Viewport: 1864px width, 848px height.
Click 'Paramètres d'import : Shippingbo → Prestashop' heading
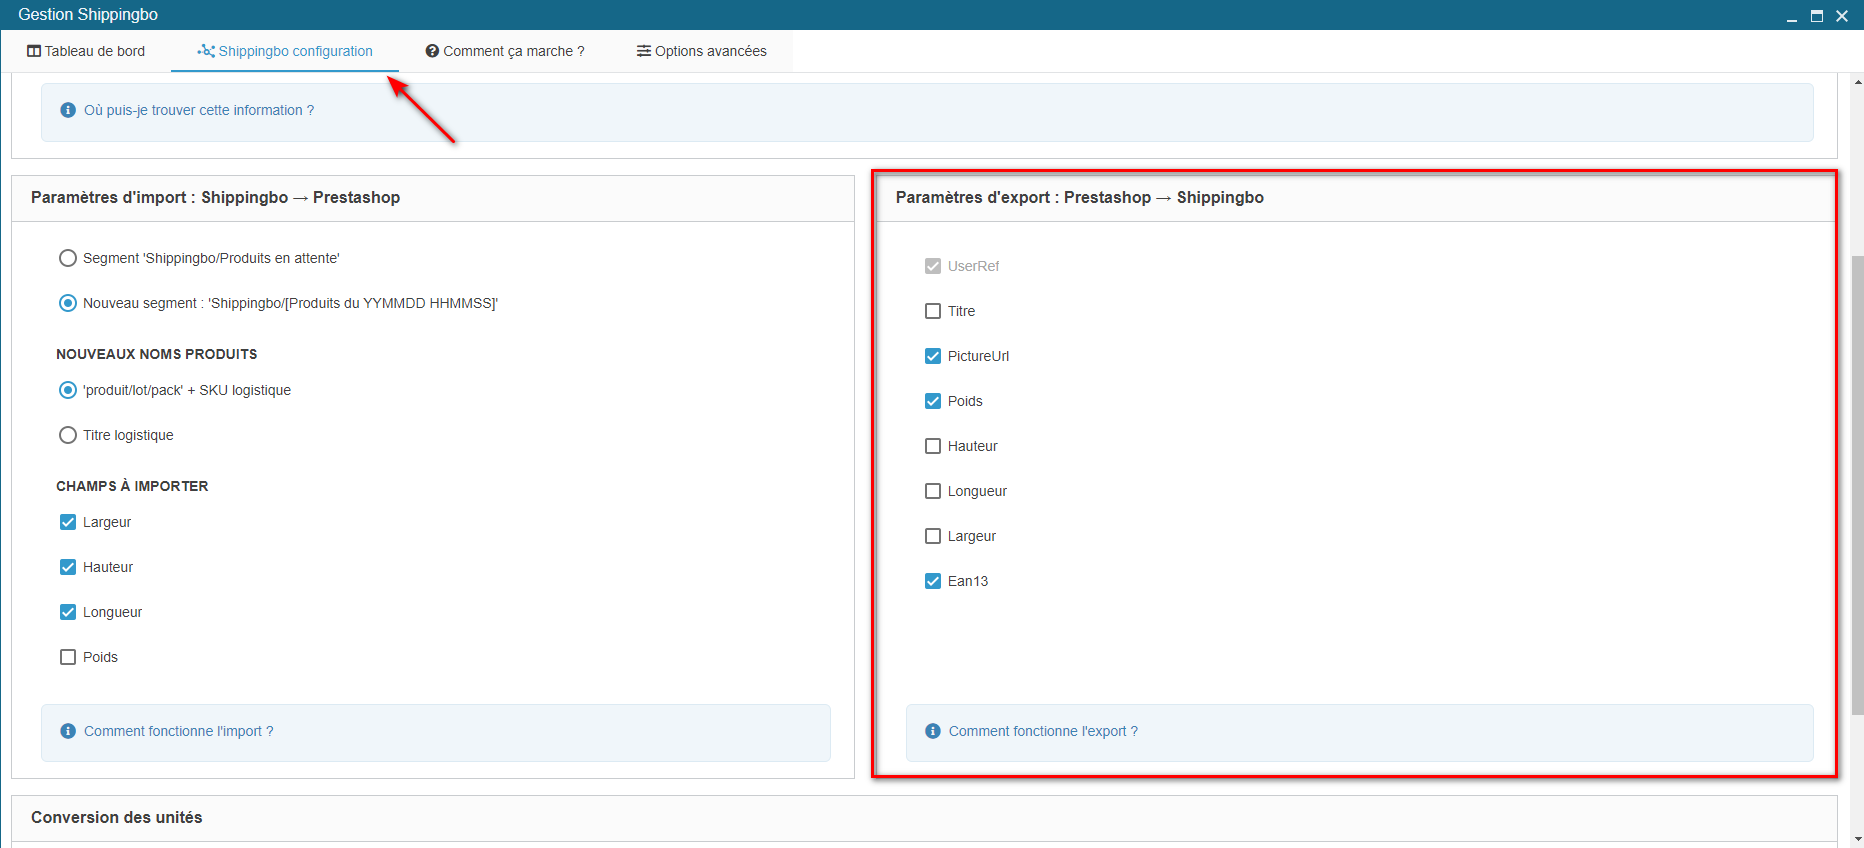tap(215, 197)
